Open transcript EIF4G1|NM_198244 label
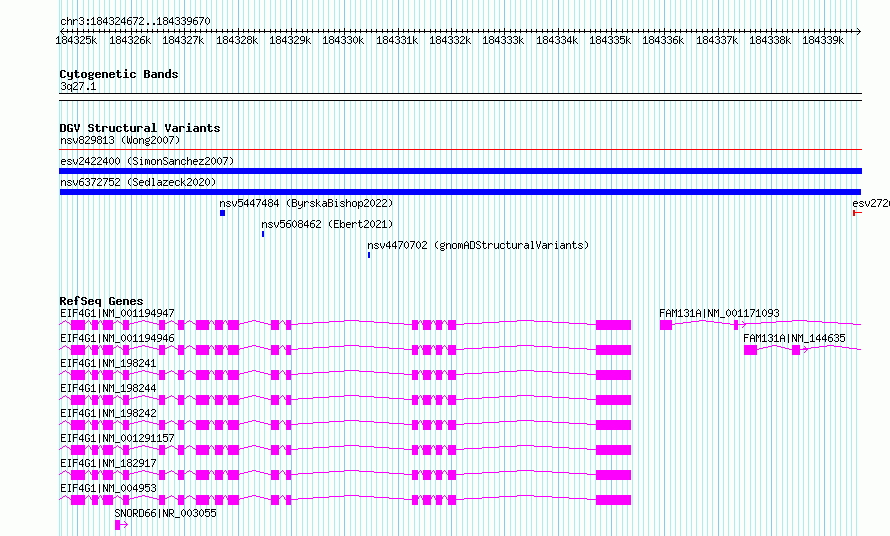890x536 pixels. pos(108,388)
